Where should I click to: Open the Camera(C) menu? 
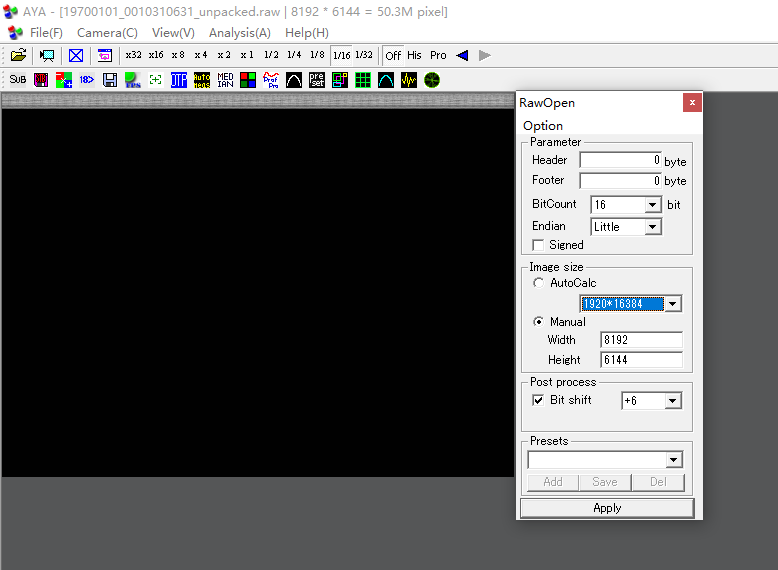(107, 33)
